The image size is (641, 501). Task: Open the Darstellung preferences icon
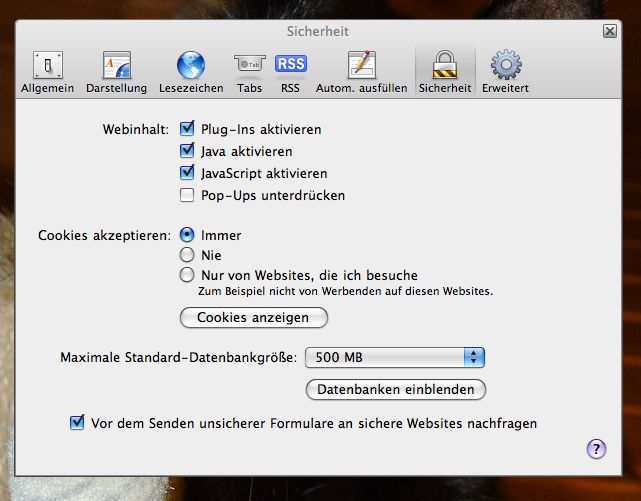117,65
